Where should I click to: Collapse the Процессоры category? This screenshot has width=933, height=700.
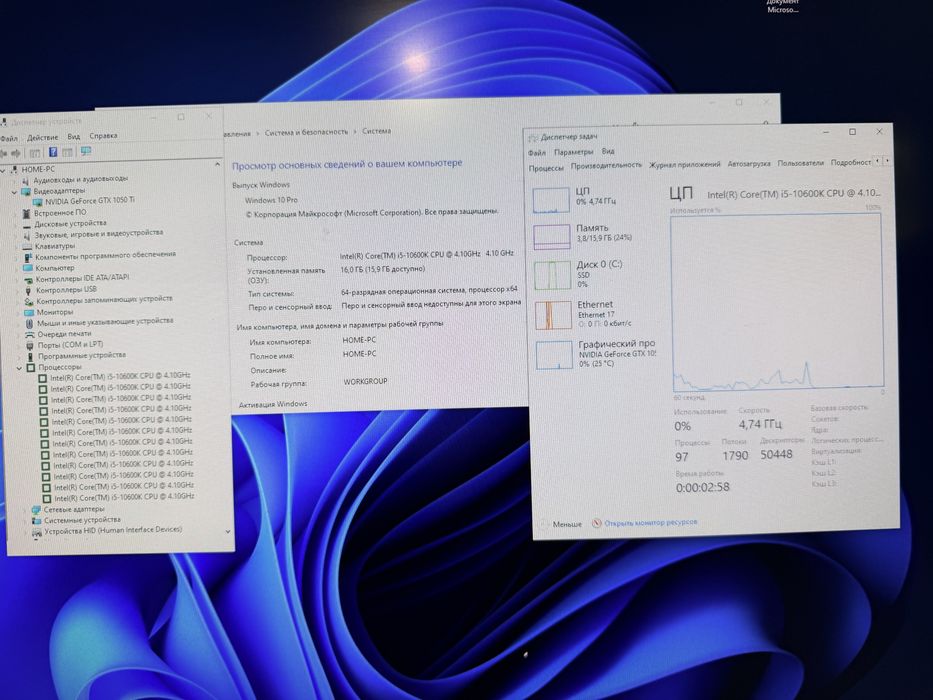pyautogui.click(x=20, y=368)
